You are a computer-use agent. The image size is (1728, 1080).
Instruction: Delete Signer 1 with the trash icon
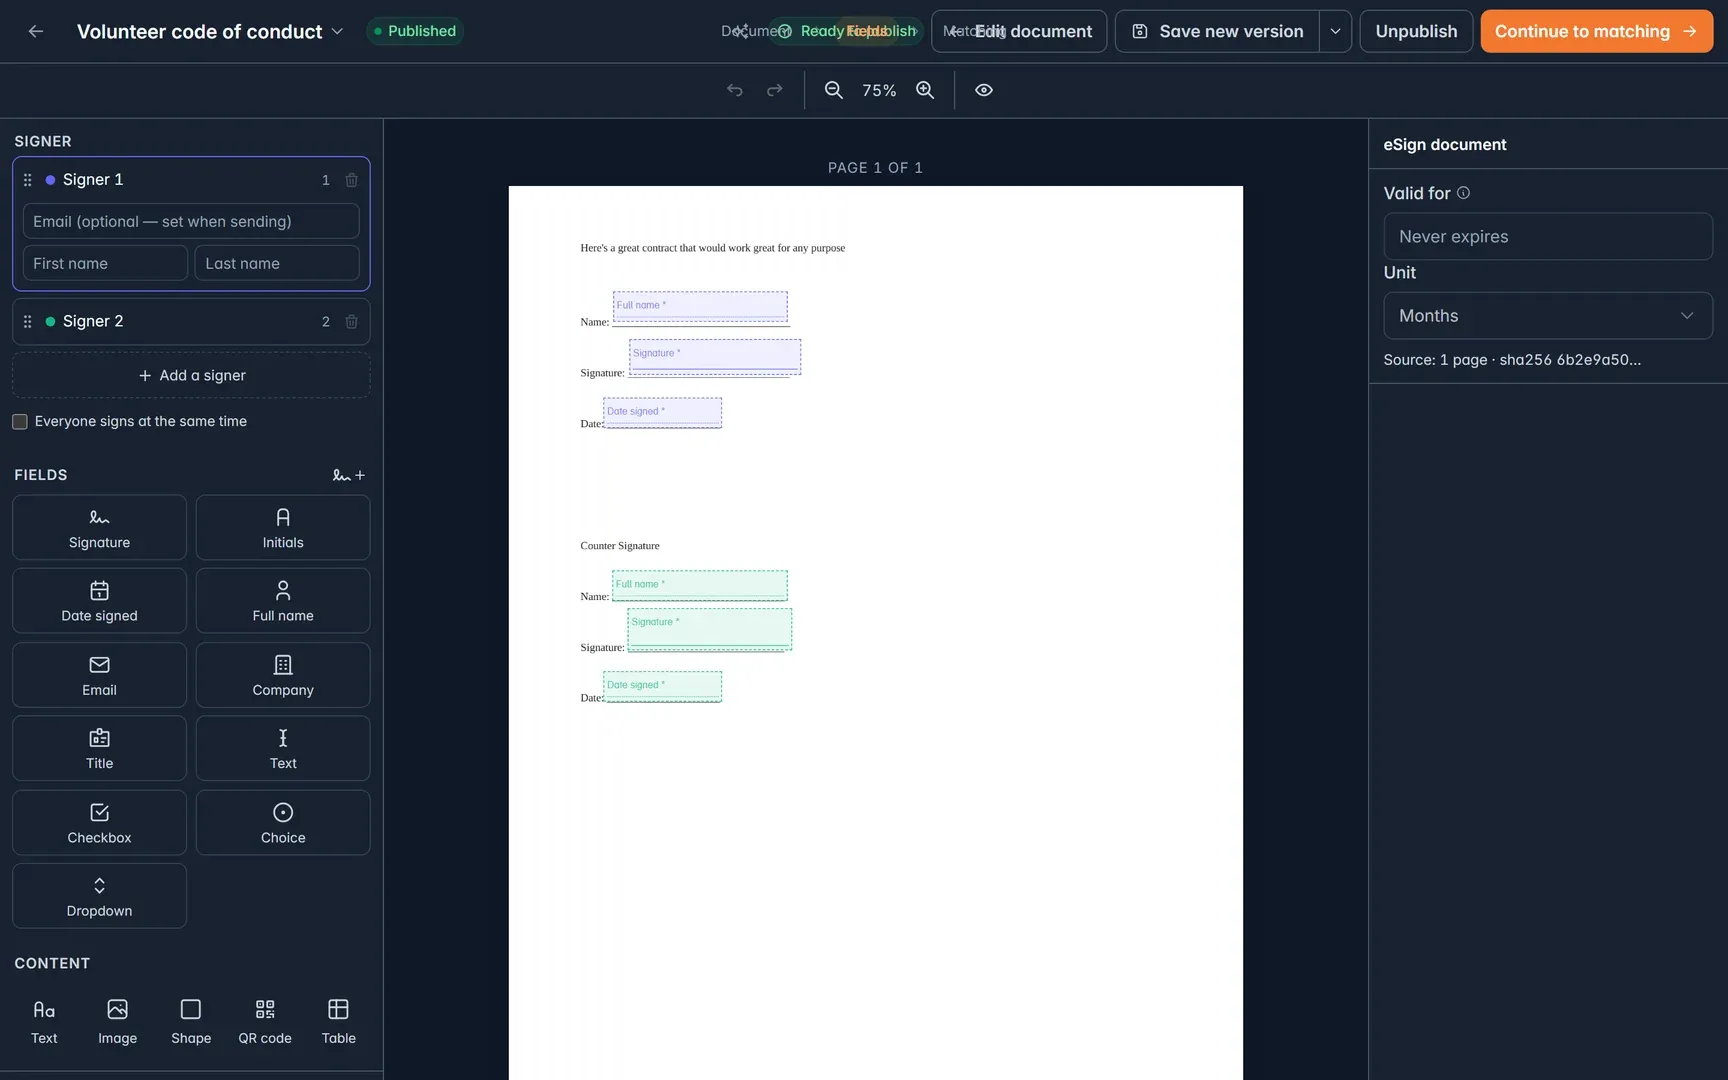tap(352, 180)
